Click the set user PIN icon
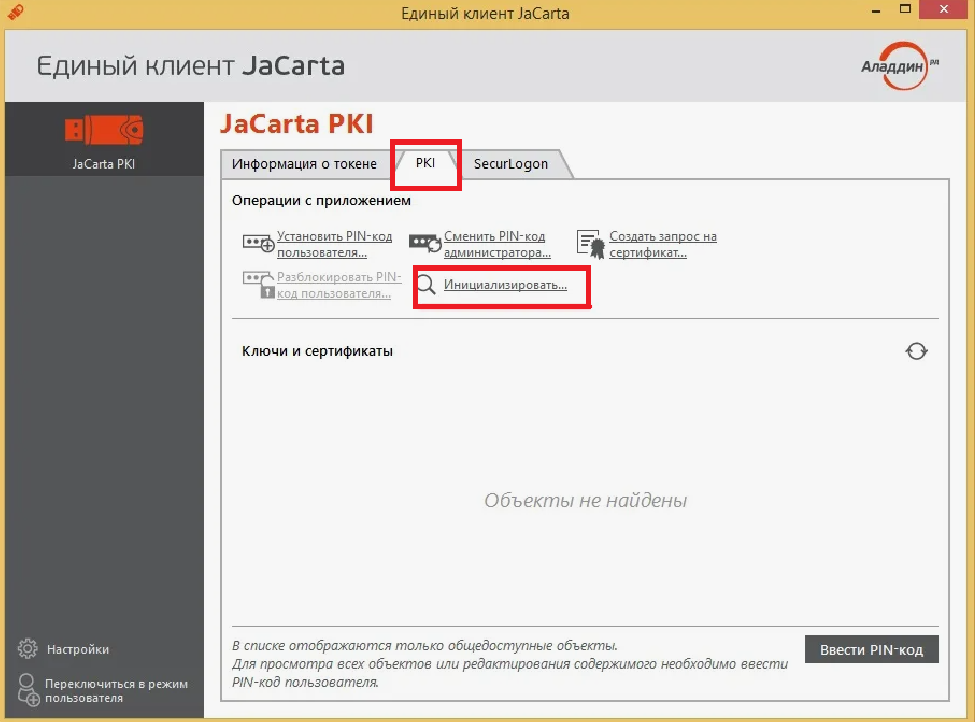 coord(258,244)
